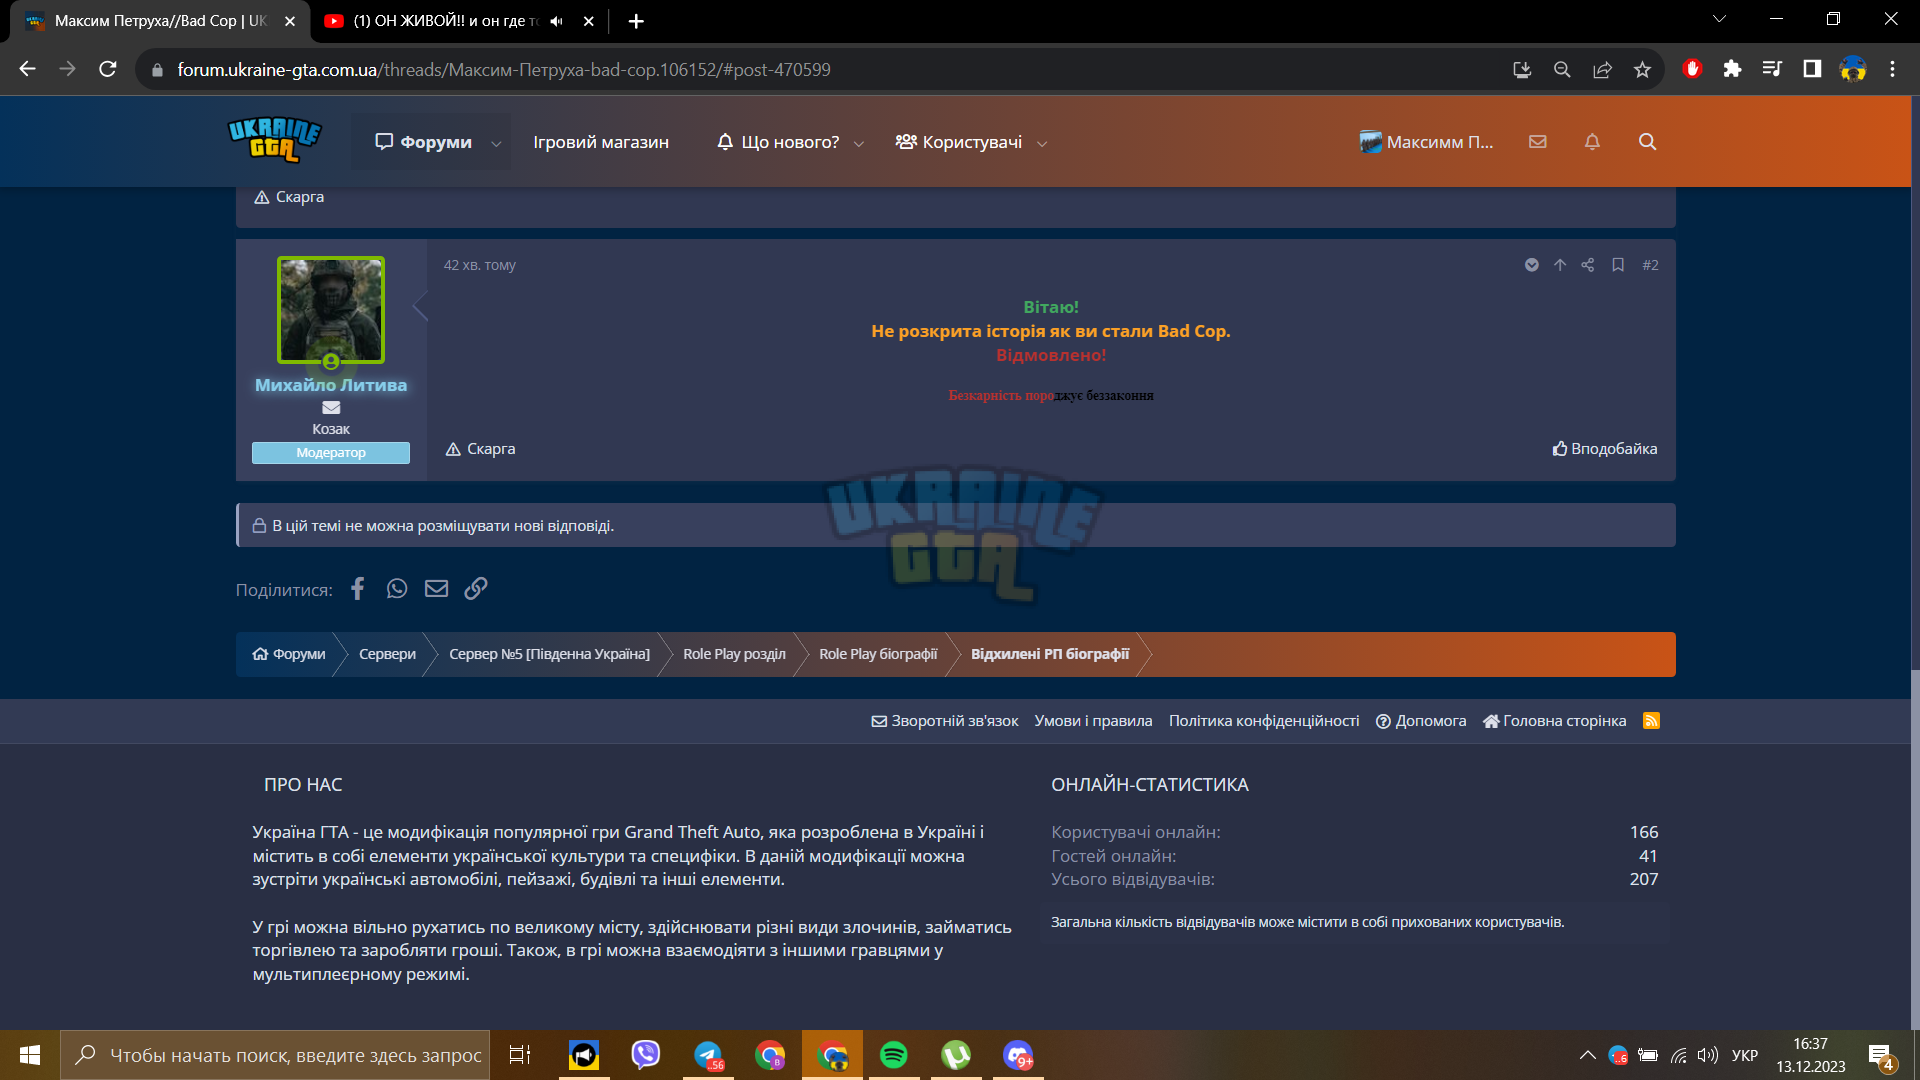This screenshot has width=1920, height=1080.
Task: Install app icon in the address bar
Action: pyautogui.click(x=1522, y=69)
